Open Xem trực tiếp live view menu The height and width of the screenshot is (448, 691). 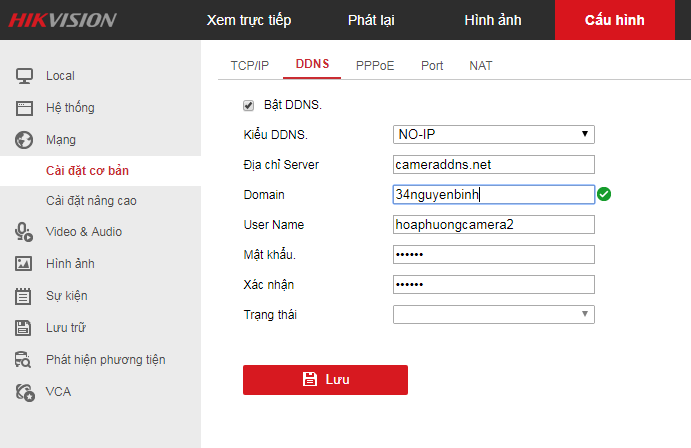coord(249,20)
